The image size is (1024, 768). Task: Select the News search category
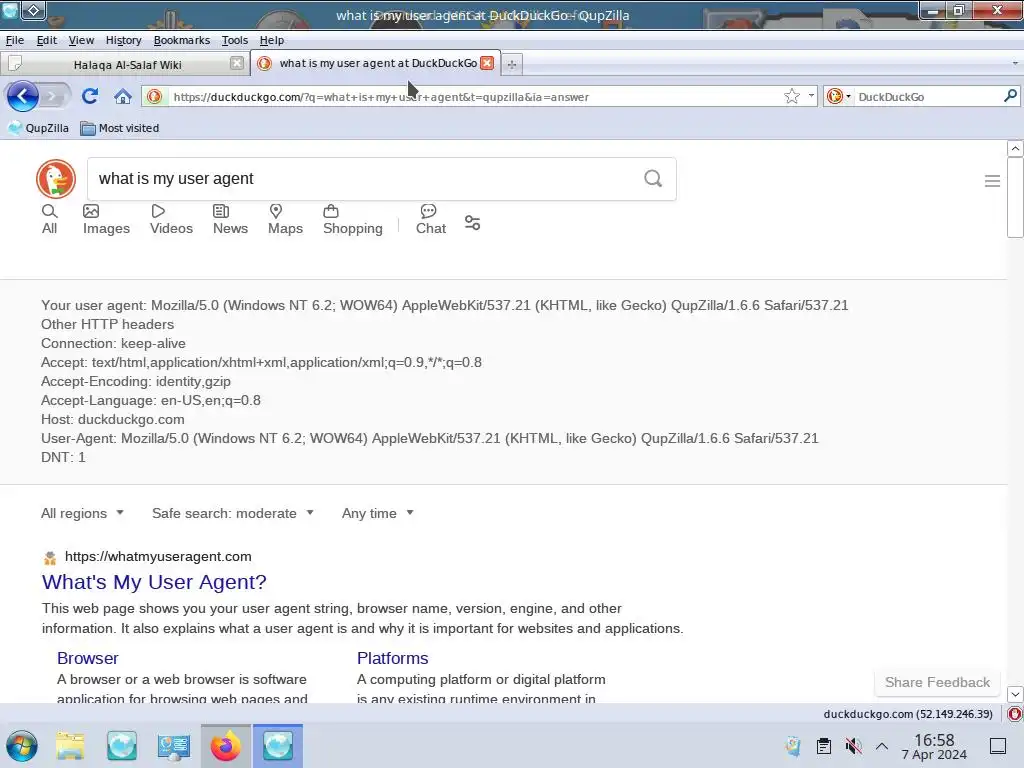230,219
